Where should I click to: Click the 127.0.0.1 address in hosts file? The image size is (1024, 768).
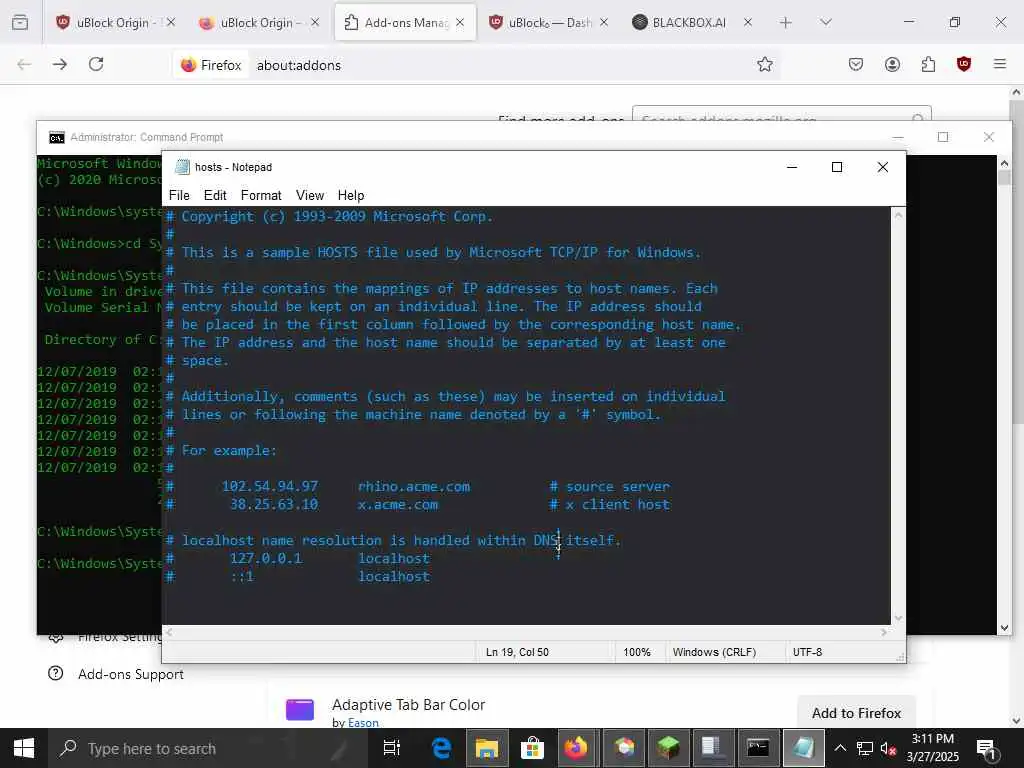266,558
